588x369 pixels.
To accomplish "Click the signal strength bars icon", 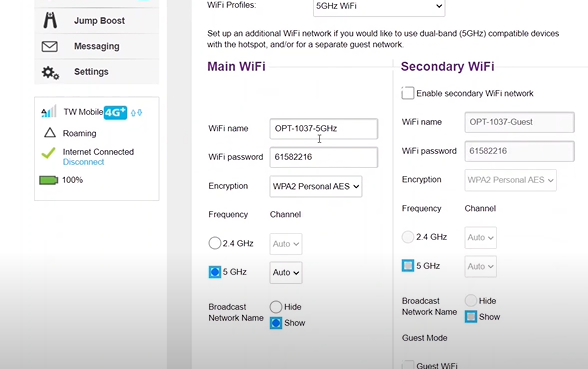I will point(49,111).
